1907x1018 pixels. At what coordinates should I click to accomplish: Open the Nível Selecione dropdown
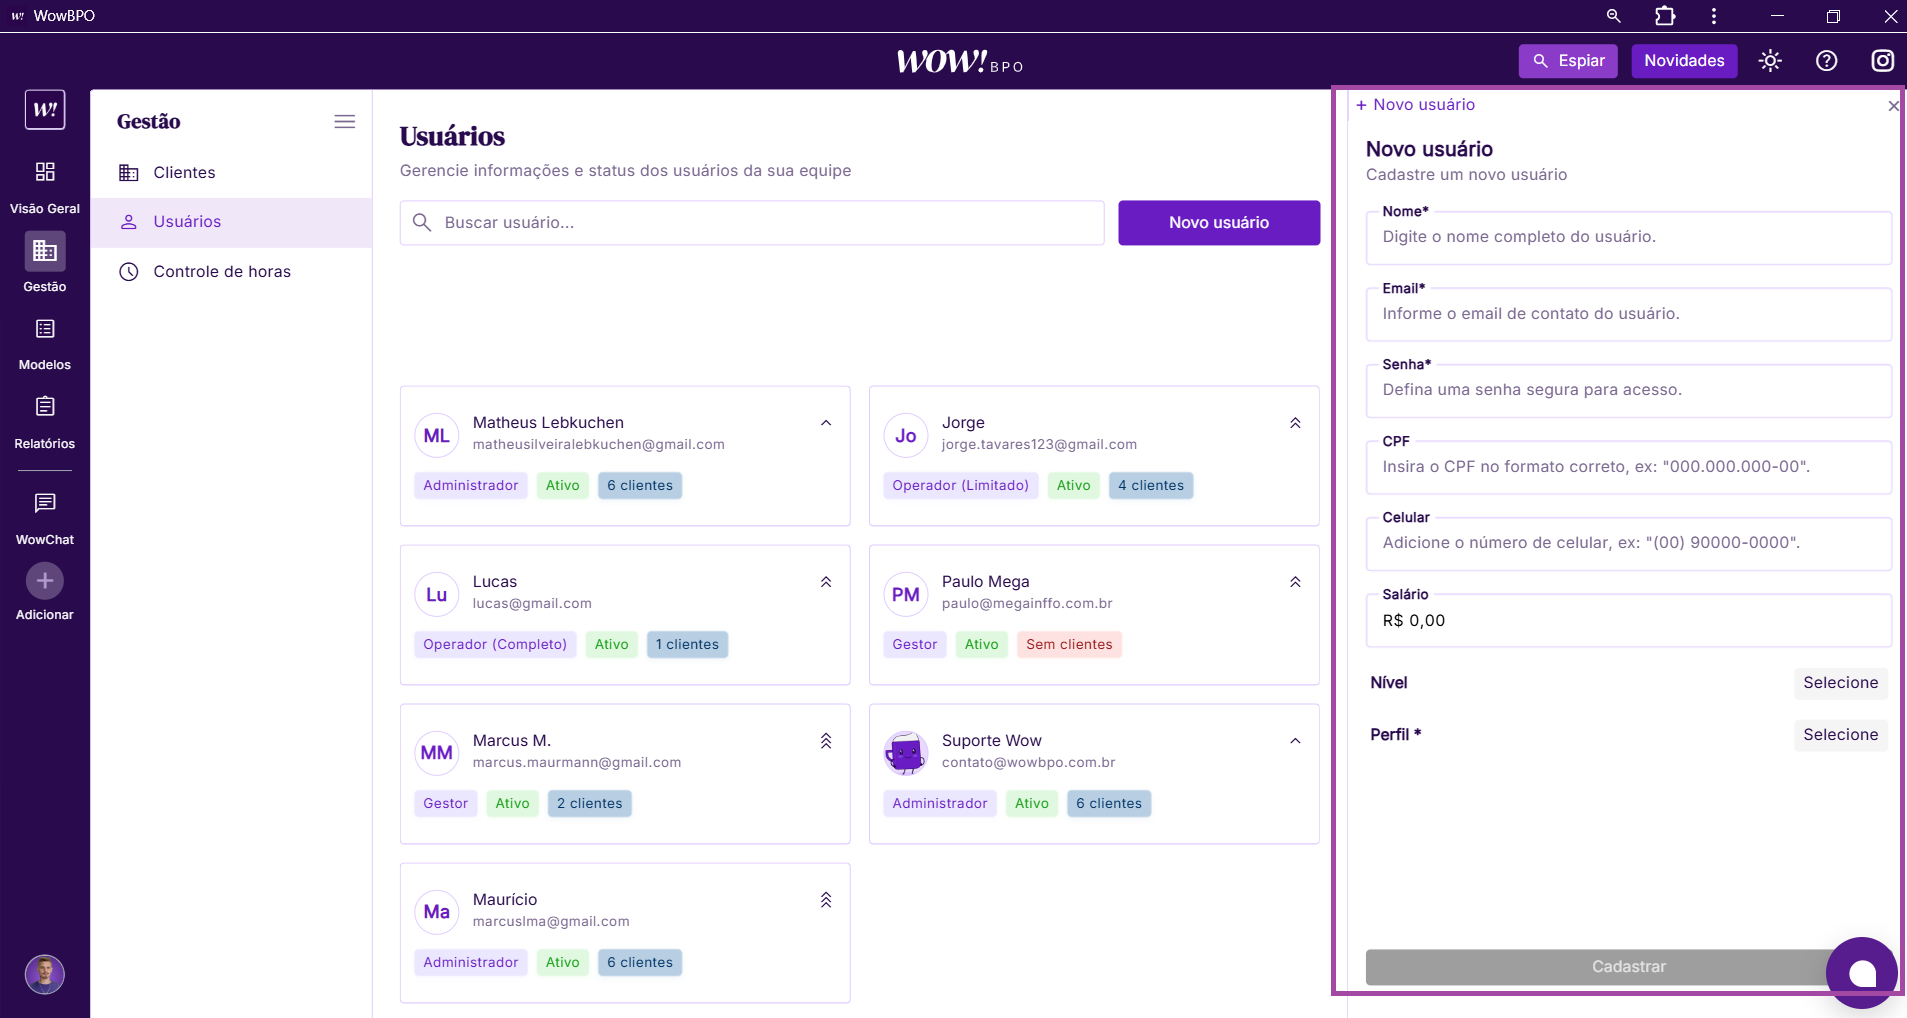pyautogui.click(x=1840, y=683)
